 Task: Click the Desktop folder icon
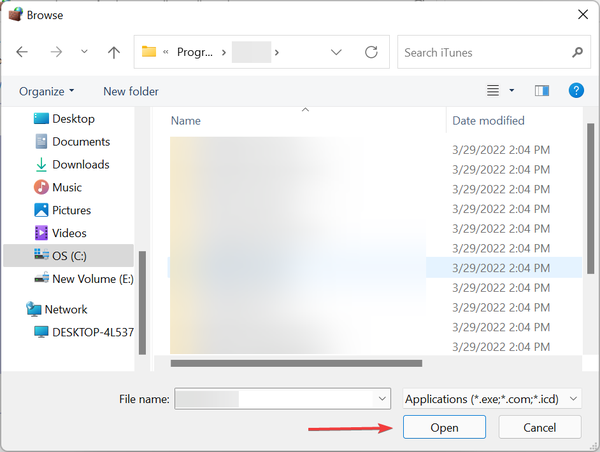pos(41,119)
